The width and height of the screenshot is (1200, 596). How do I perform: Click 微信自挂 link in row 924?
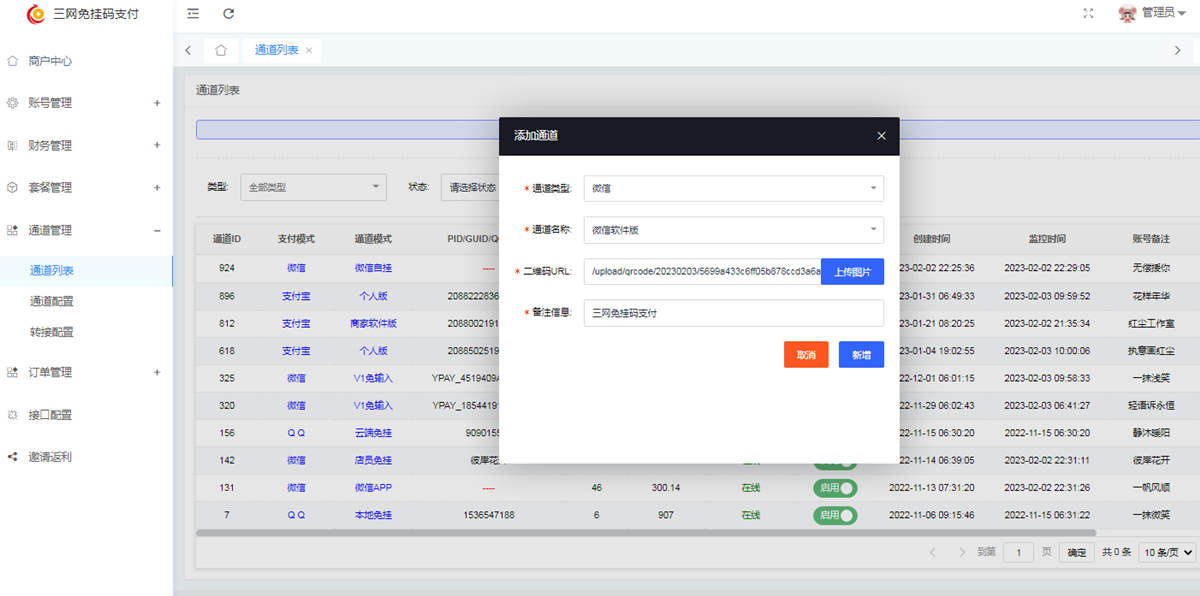pos(373,268)
